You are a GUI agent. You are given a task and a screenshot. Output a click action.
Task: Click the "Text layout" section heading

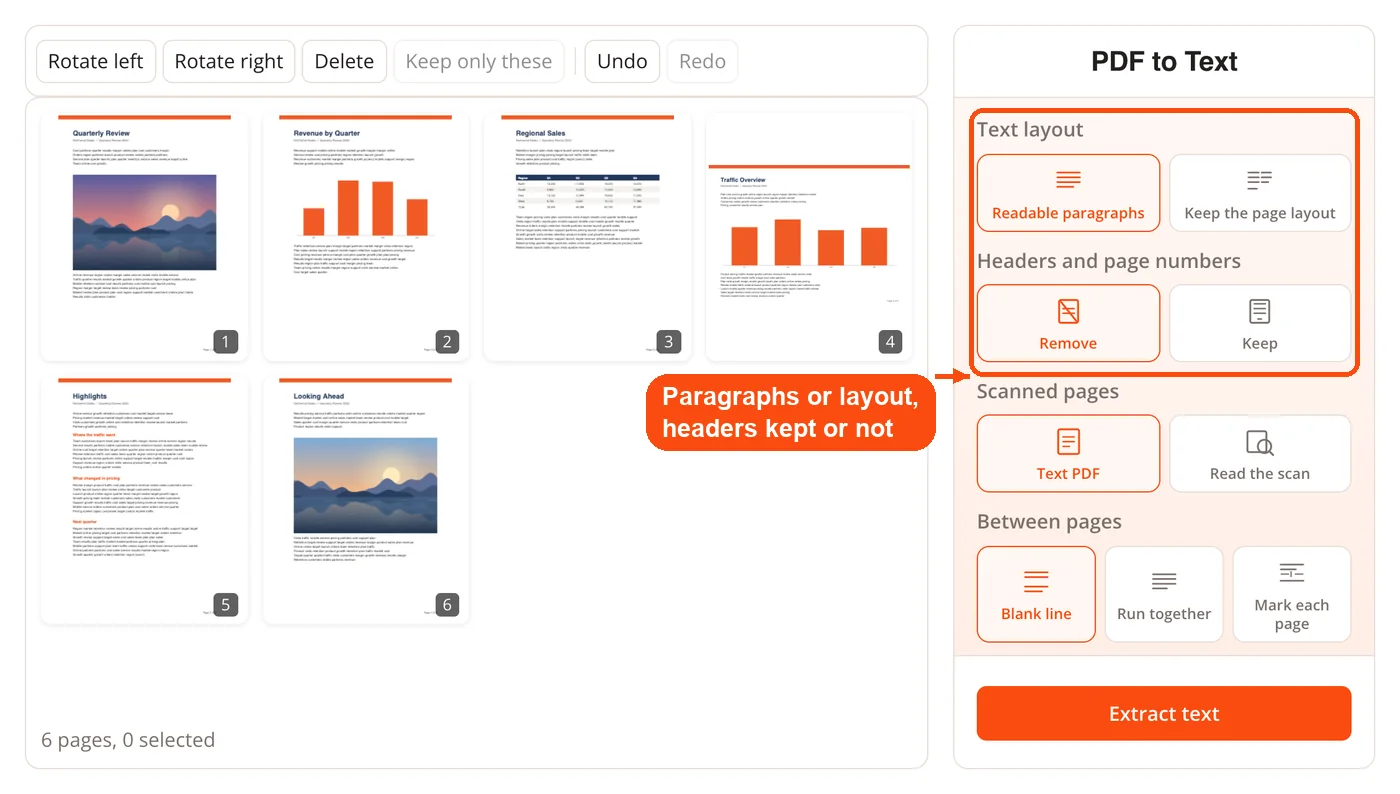pos(1030,130)
